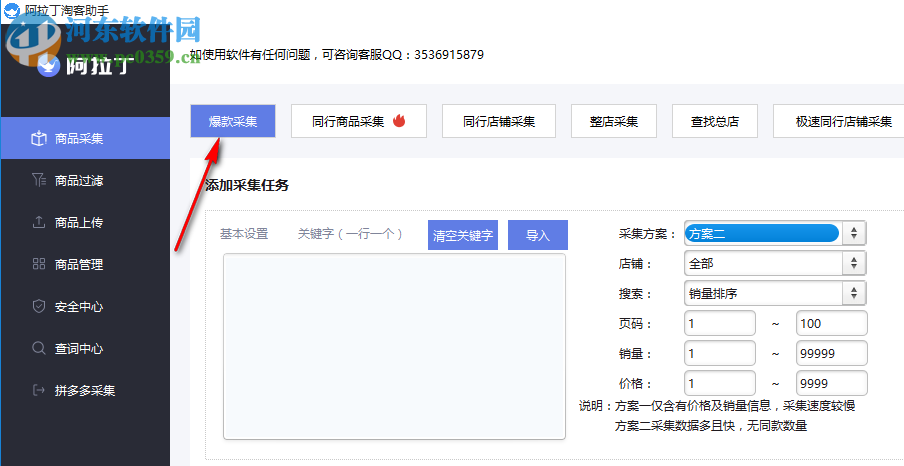Switch to 同行商品采集 tab
This screenshot has height=466, width=904.
[x=359, y=121]
